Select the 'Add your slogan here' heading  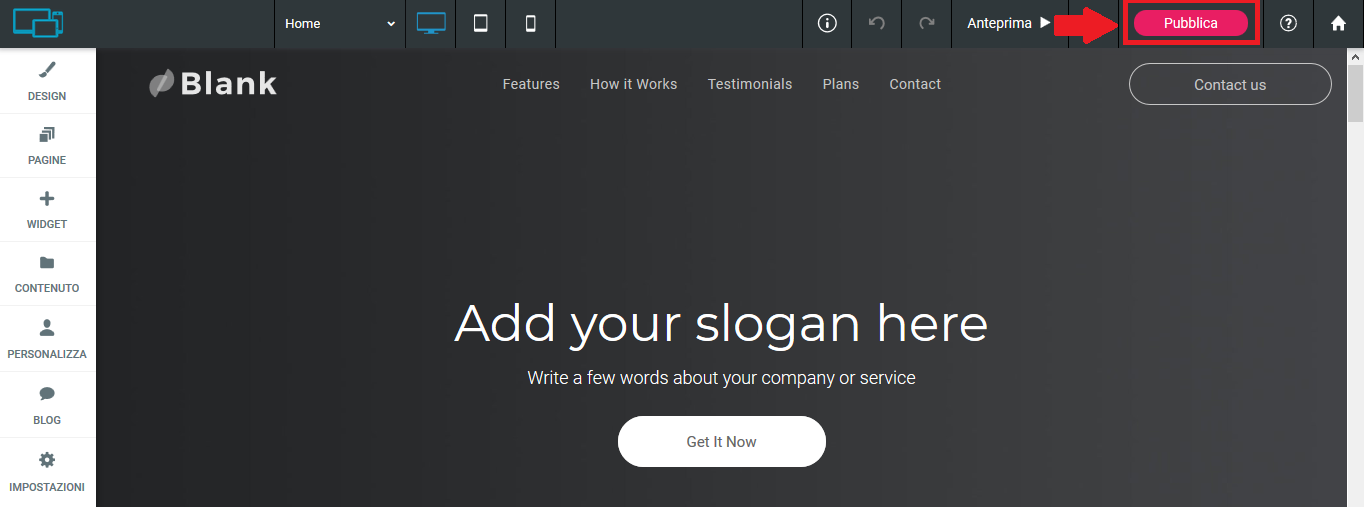(721, 323)
